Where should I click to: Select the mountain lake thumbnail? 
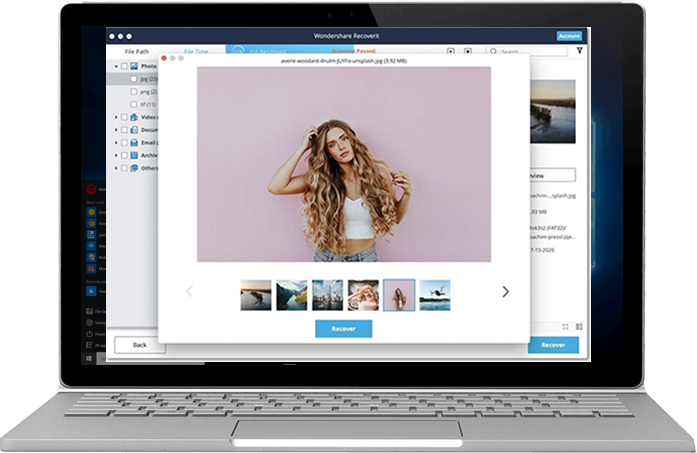(x=292, y=295)
